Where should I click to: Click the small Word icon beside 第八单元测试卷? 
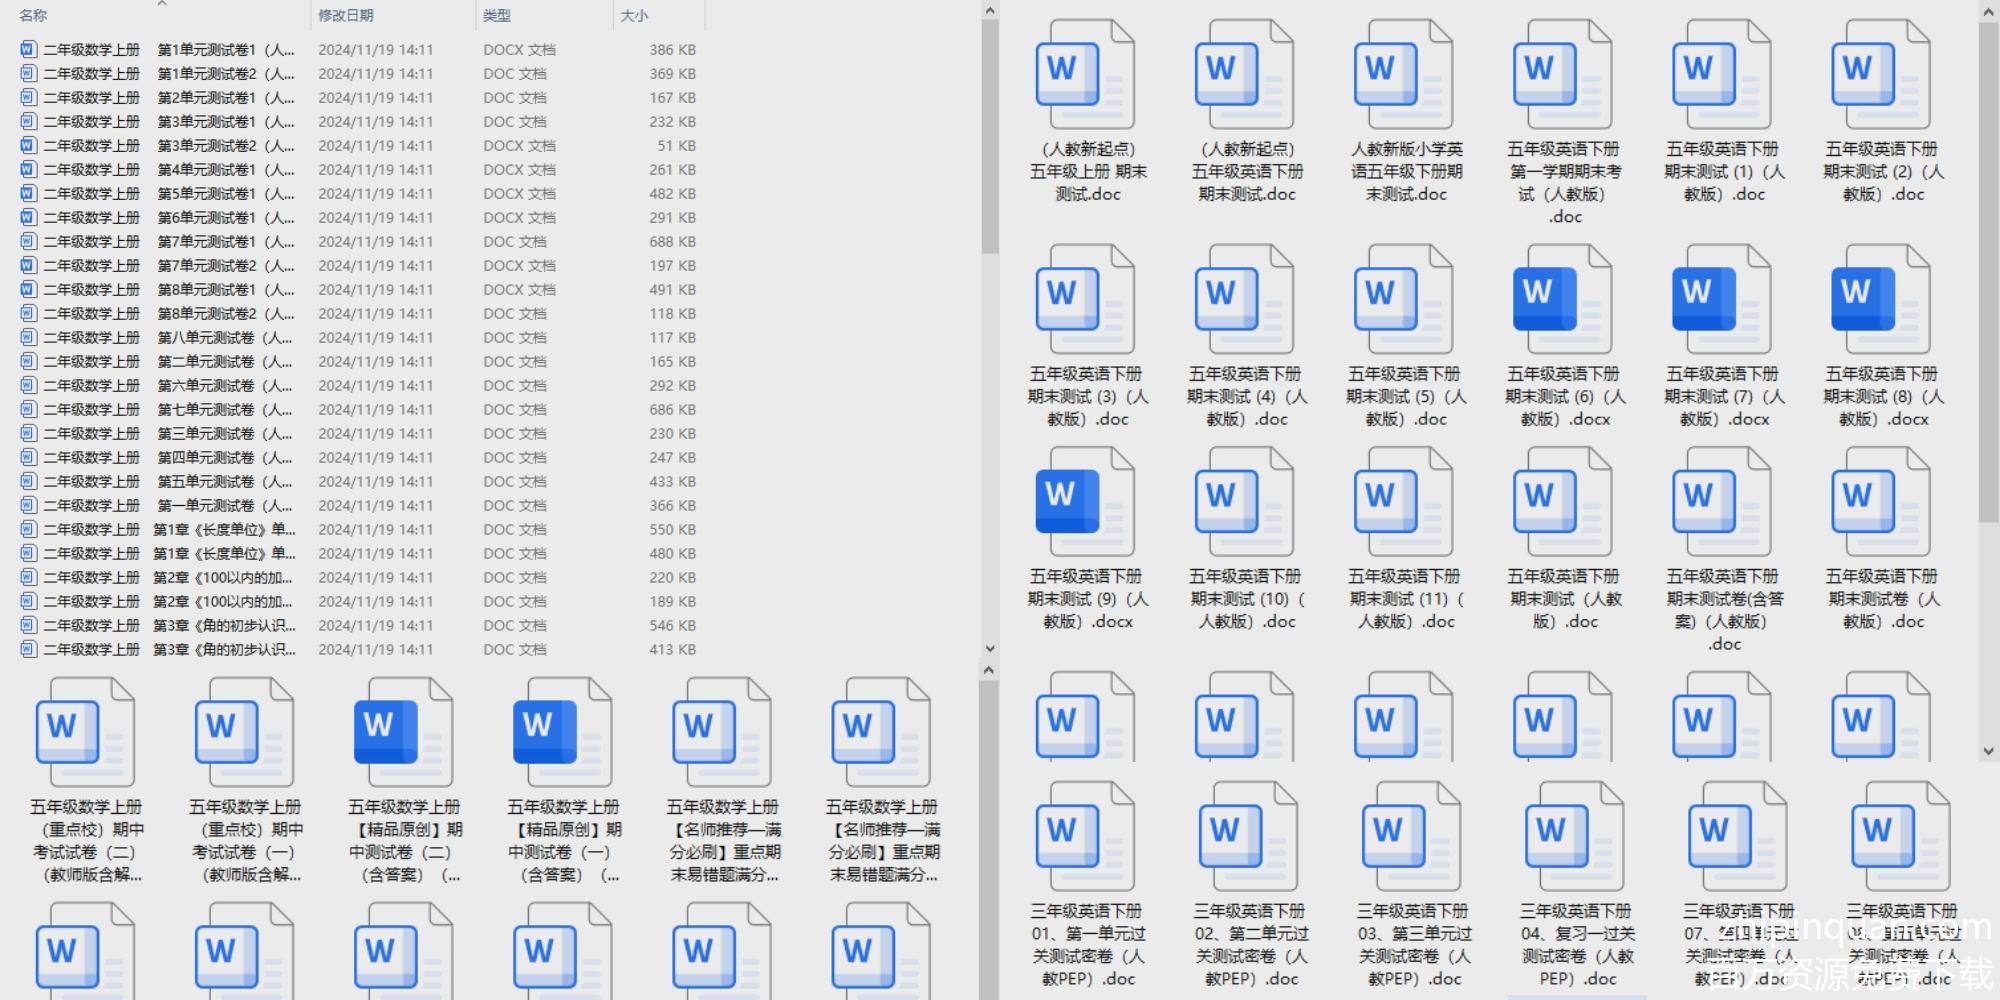coord(28,337)
